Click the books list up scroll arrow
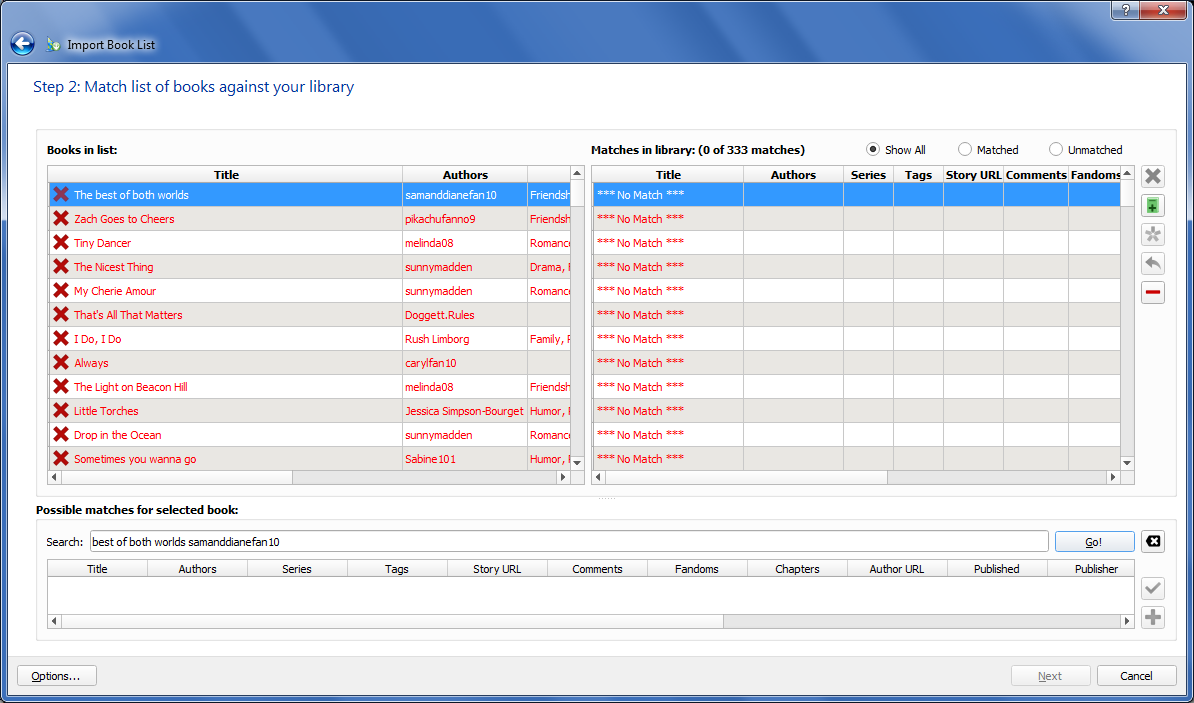 576,174
